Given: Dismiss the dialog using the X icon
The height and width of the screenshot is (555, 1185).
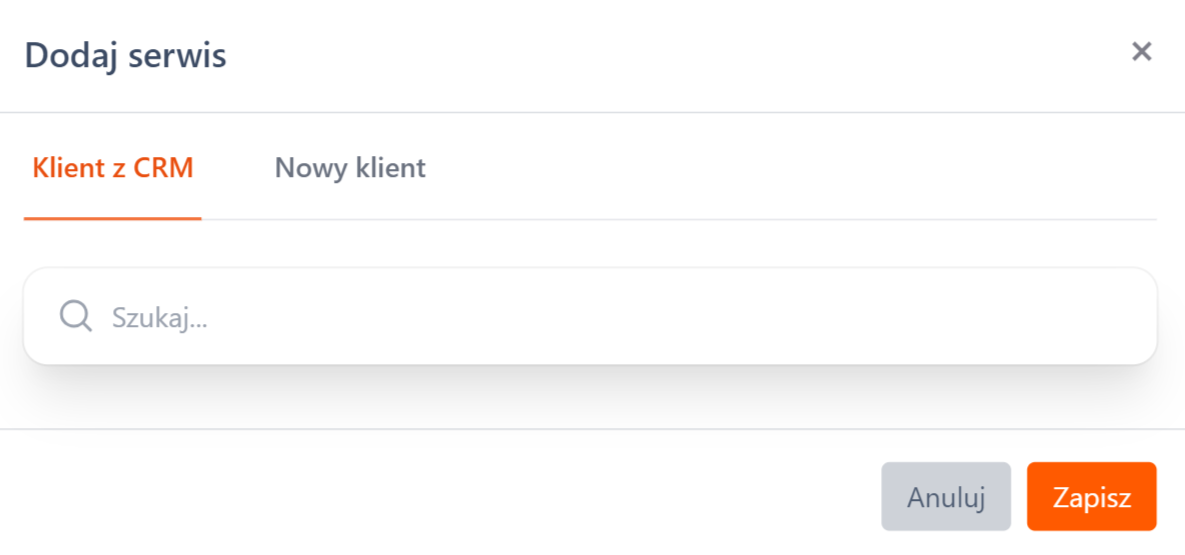Looking at the screenshot, I should coord(1141,52).
